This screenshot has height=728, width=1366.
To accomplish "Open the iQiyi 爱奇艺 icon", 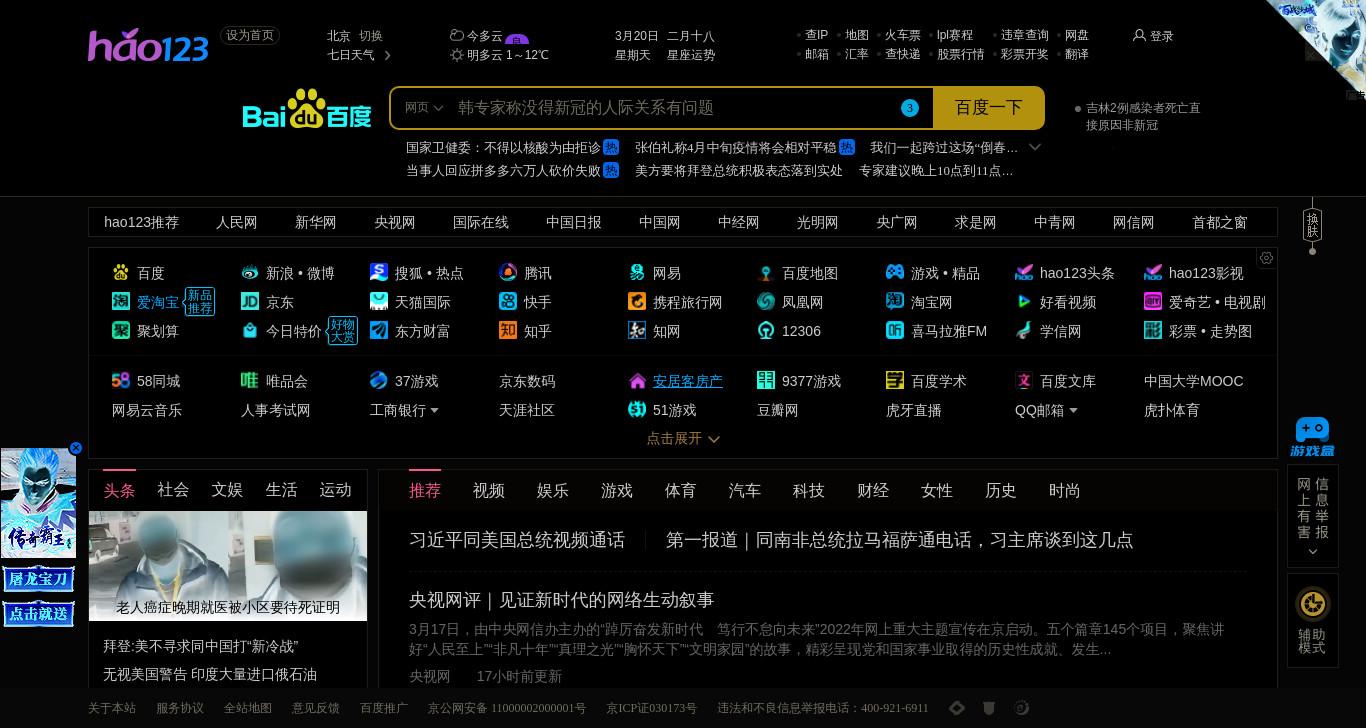I will (x=1153, y=301).
